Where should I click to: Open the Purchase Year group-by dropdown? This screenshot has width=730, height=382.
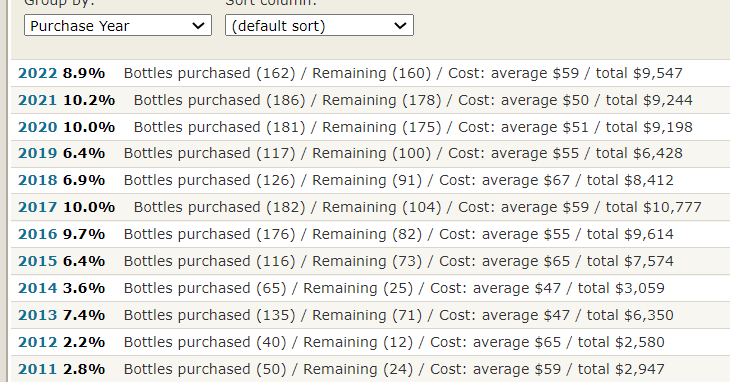pyautogui.click(x=118, y=26)
